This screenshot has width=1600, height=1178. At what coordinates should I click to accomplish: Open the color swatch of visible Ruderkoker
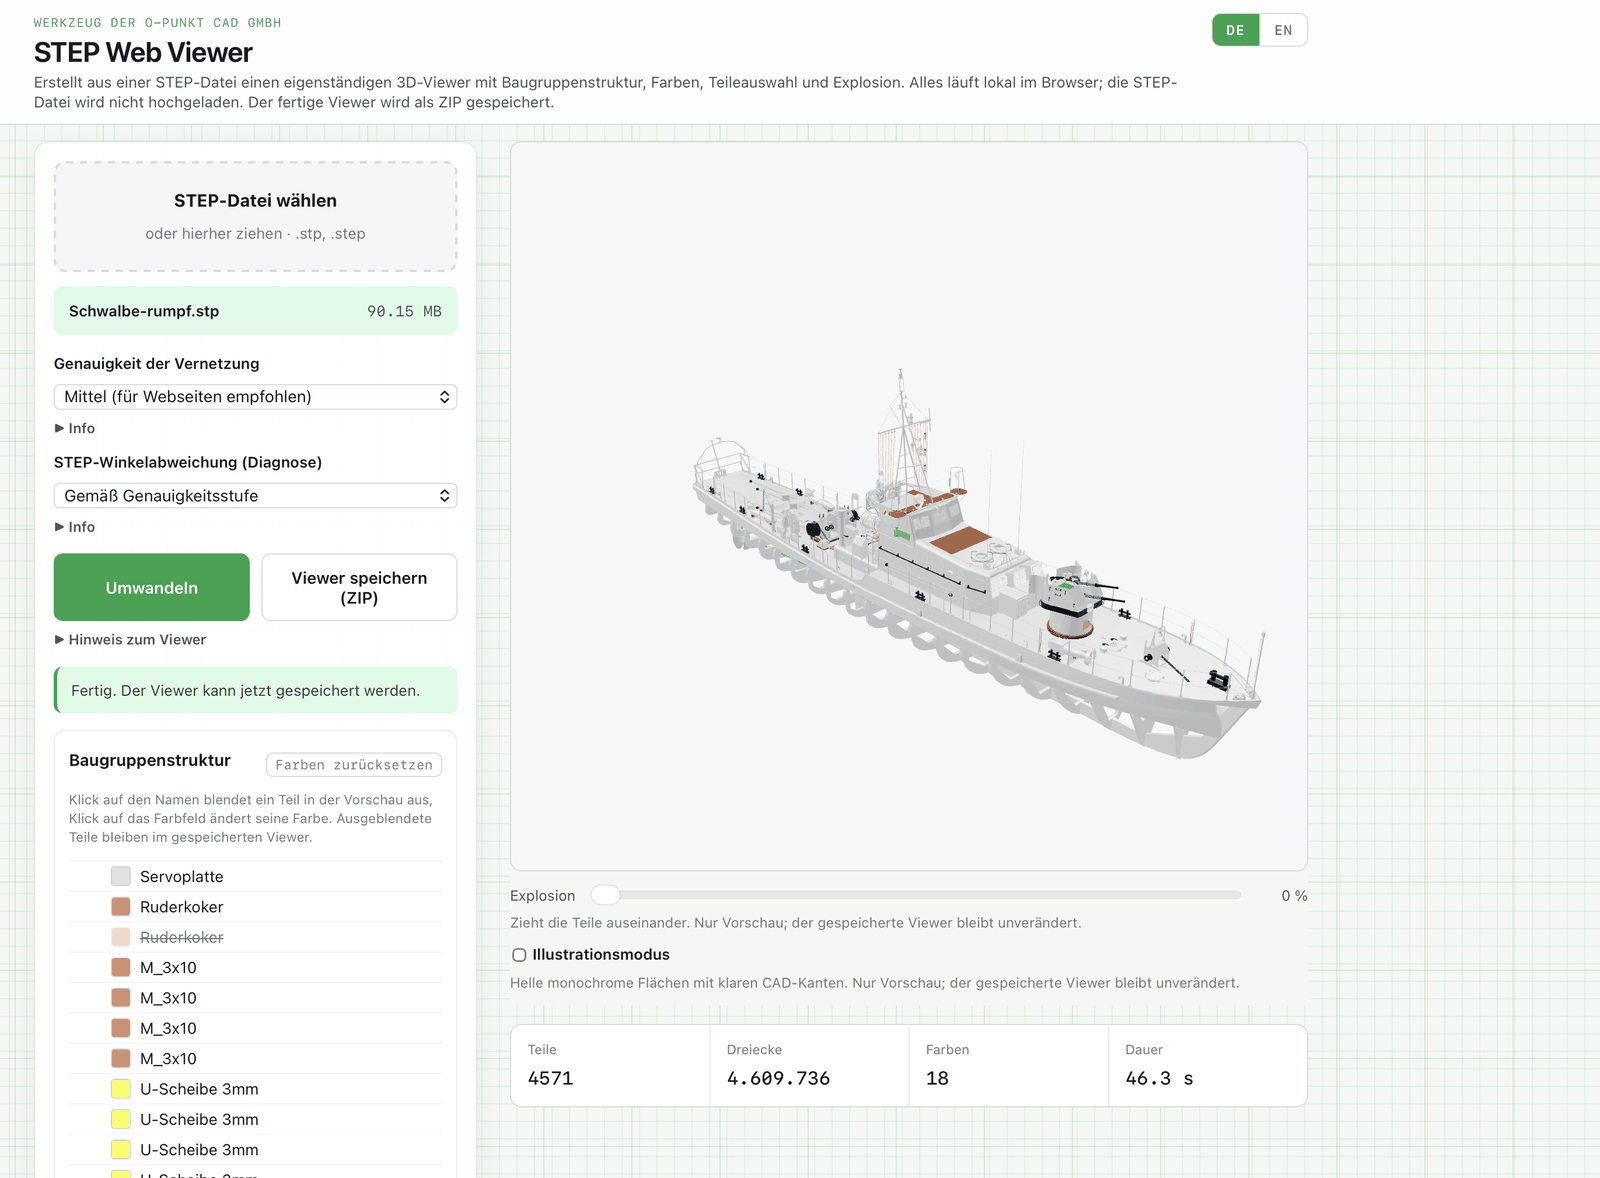[121, 907]
